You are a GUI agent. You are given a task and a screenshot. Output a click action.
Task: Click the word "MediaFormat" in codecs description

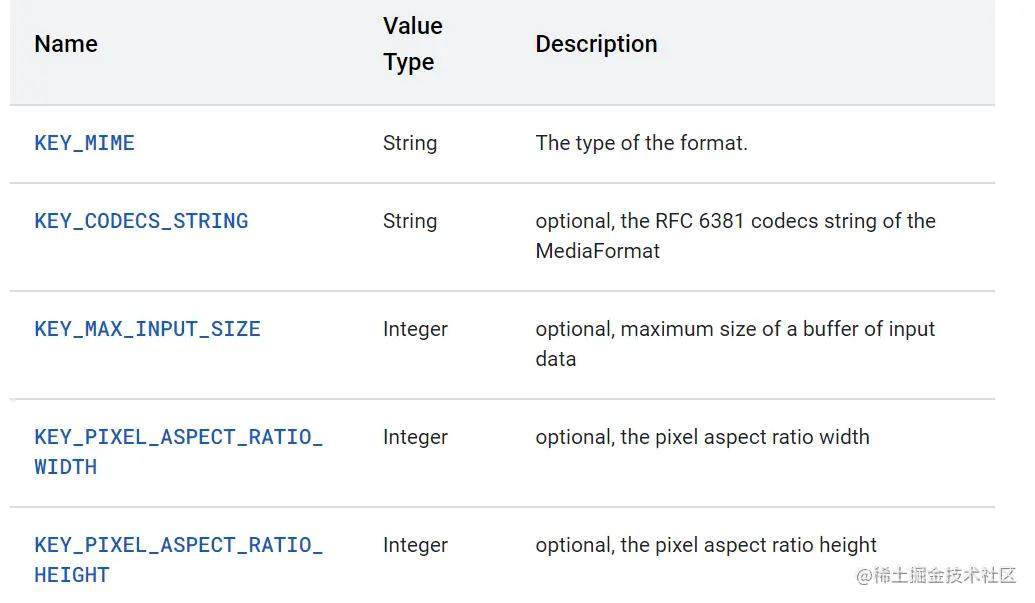pos(597,251)
